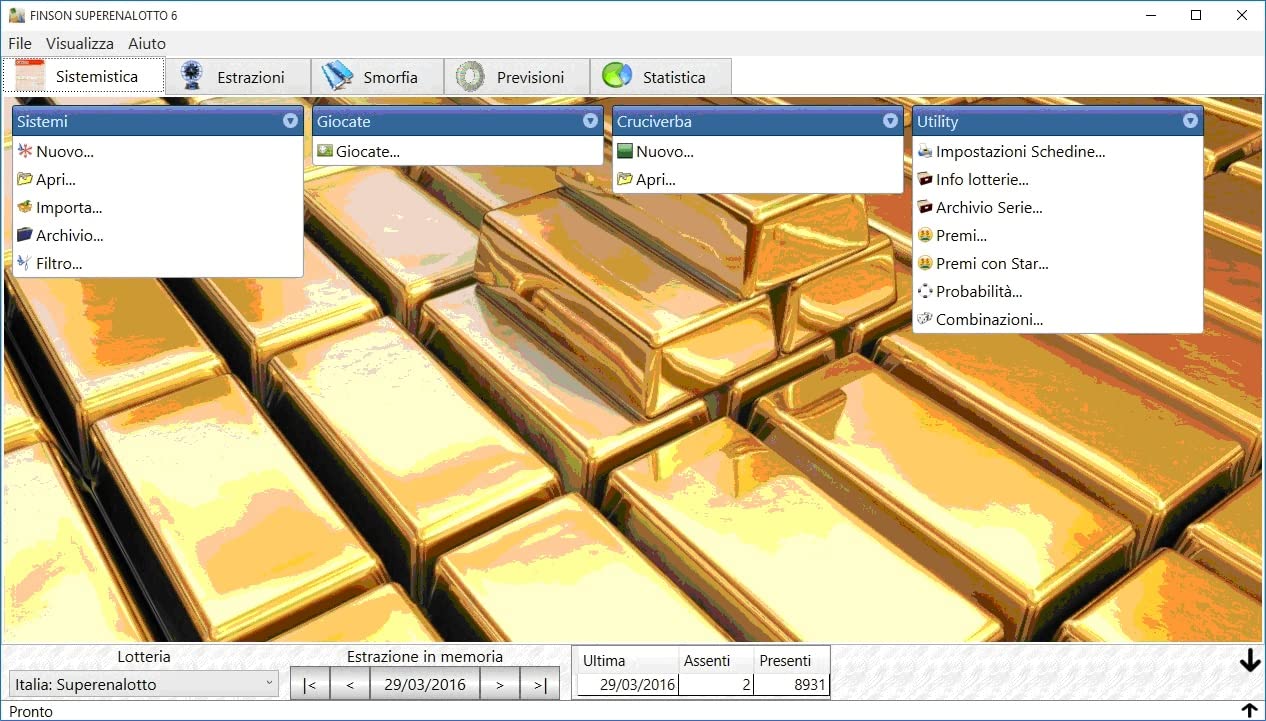This screenshot has width=1266, height=721.
Task: Switch to the Statistica tab
Action: (x=660, y=77)
